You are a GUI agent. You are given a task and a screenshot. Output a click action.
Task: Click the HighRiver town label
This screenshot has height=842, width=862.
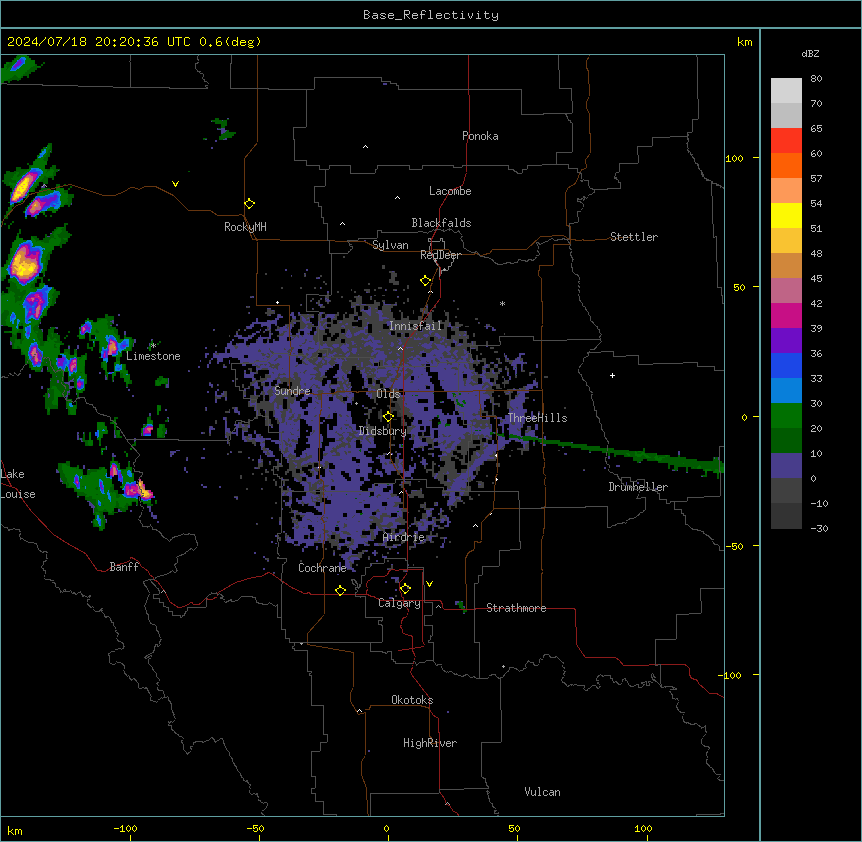[x=430, y=743]
